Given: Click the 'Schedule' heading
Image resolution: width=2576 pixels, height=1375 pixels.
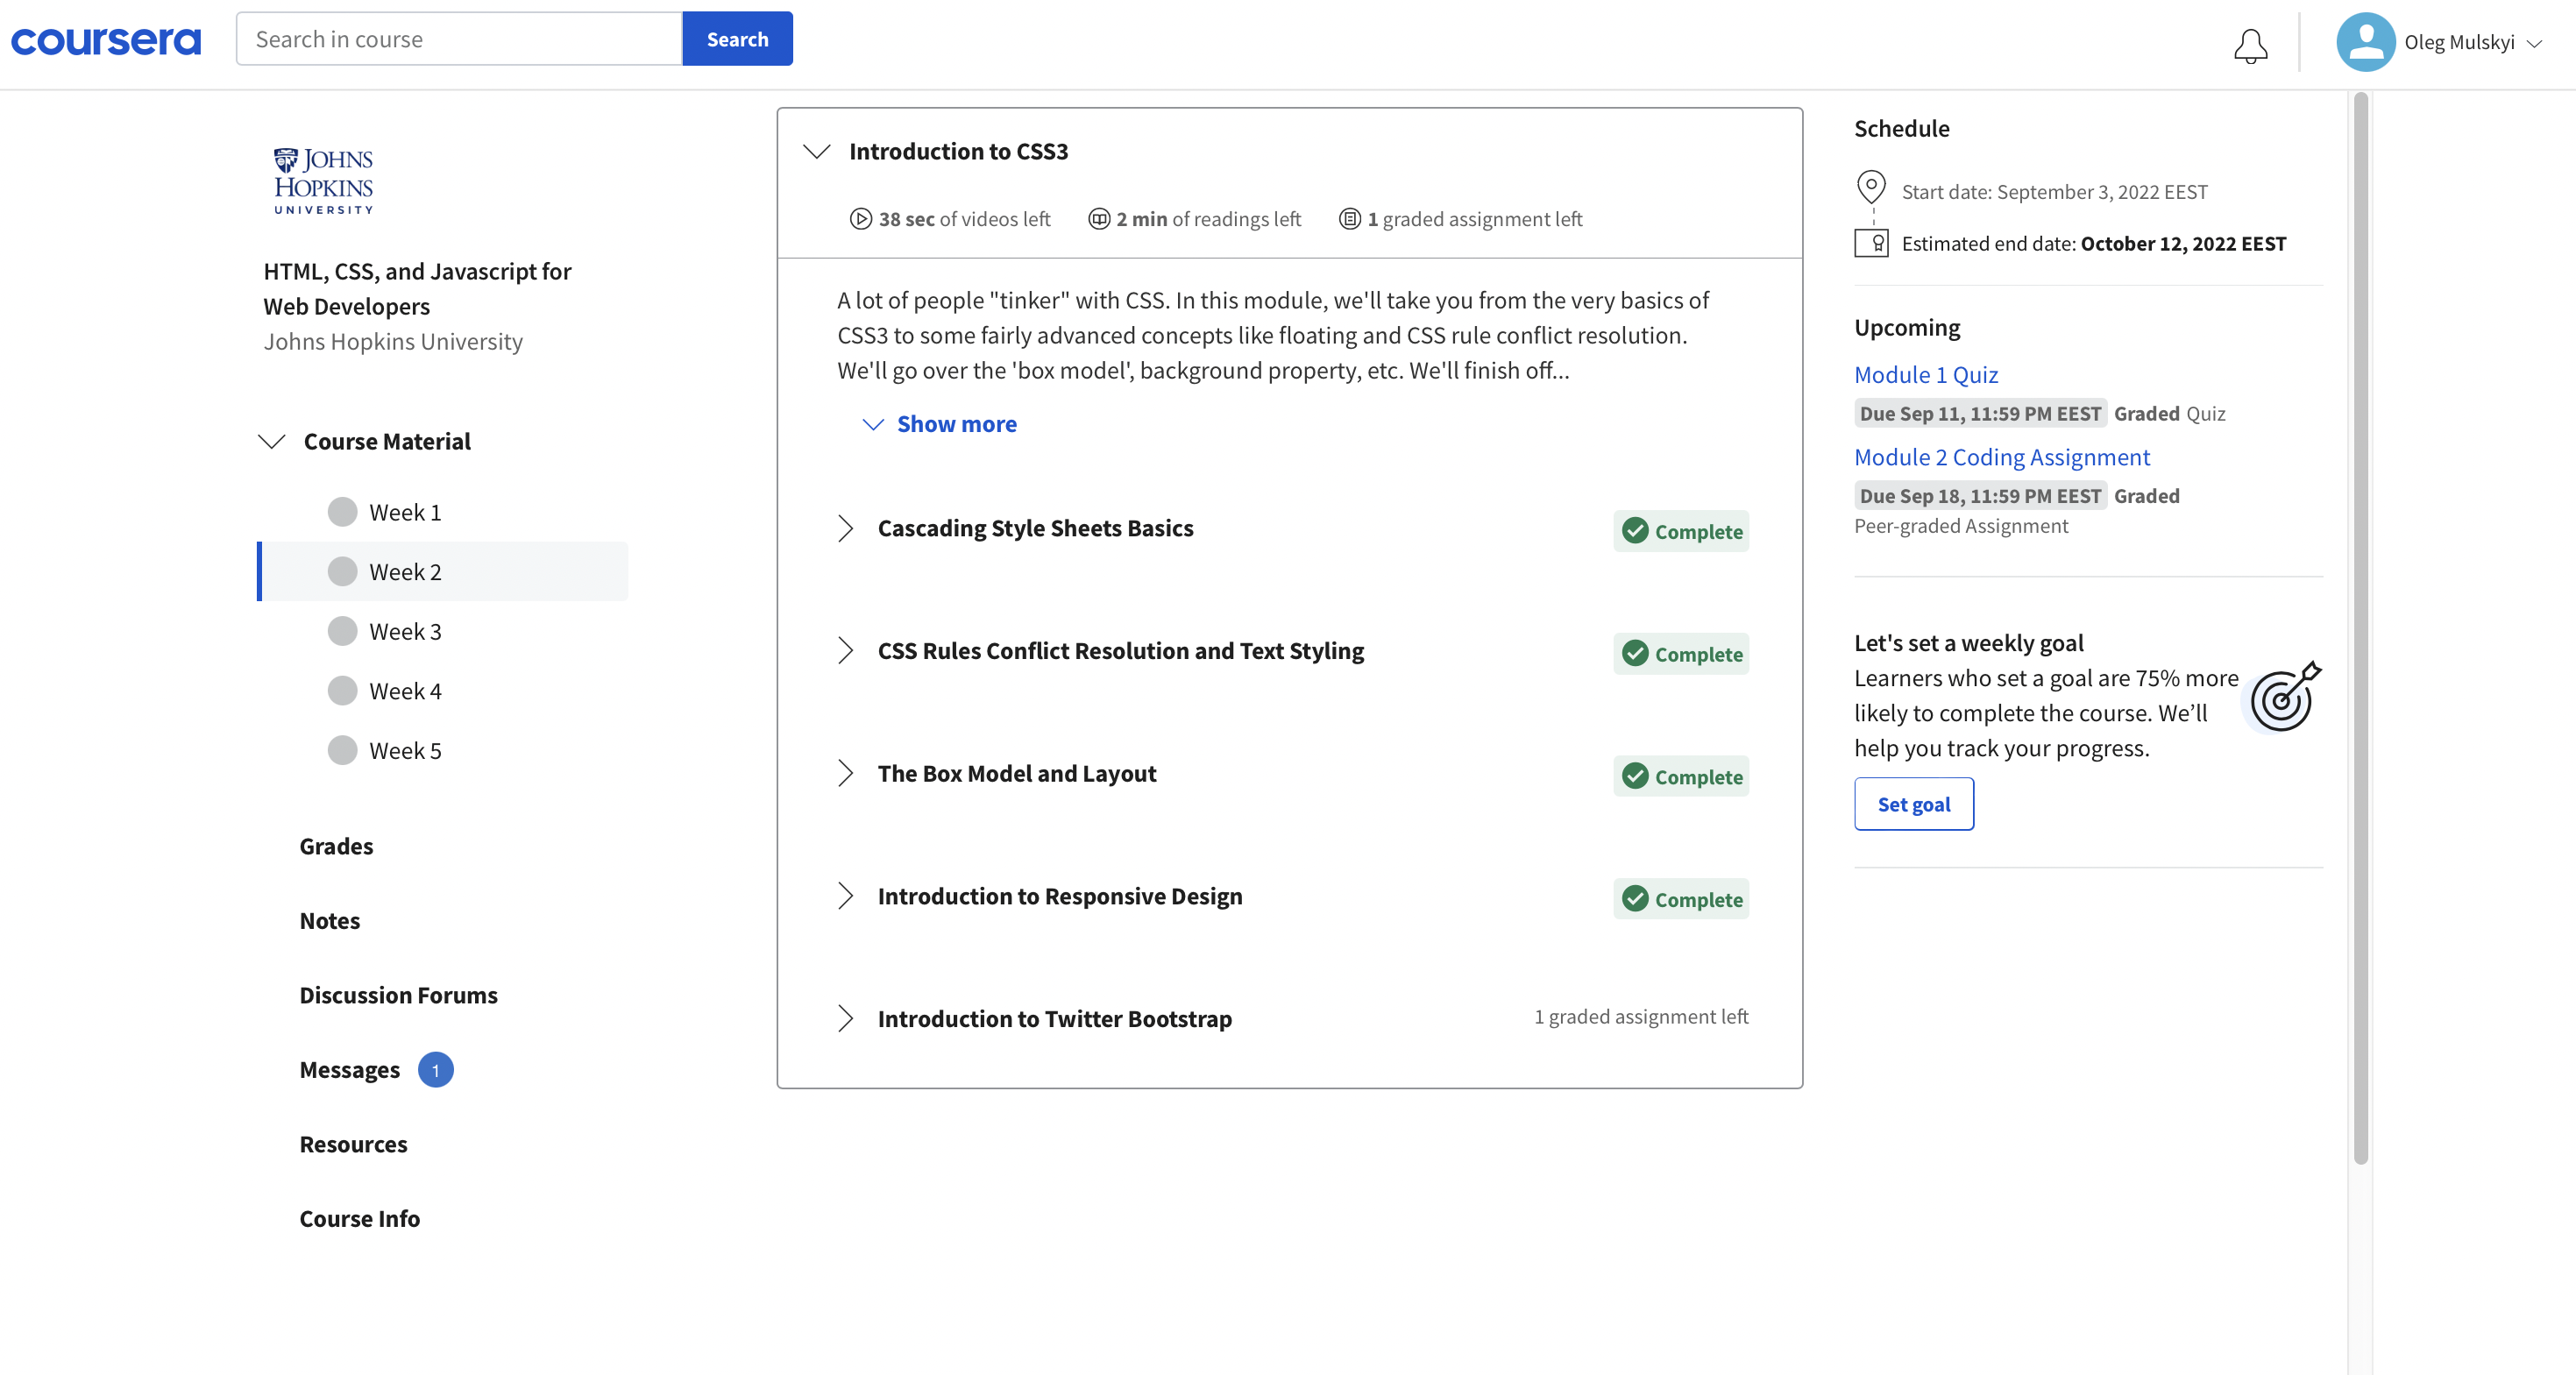Looking at the screenshot, I should pos(1901,128).
